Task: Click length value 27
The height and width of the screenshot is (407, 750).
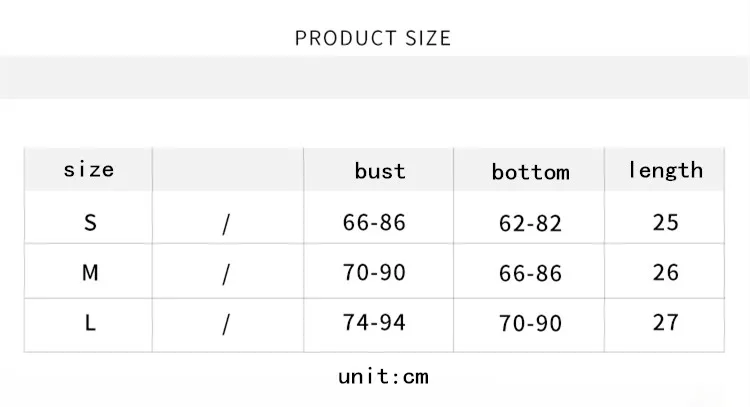Action: 665,322
